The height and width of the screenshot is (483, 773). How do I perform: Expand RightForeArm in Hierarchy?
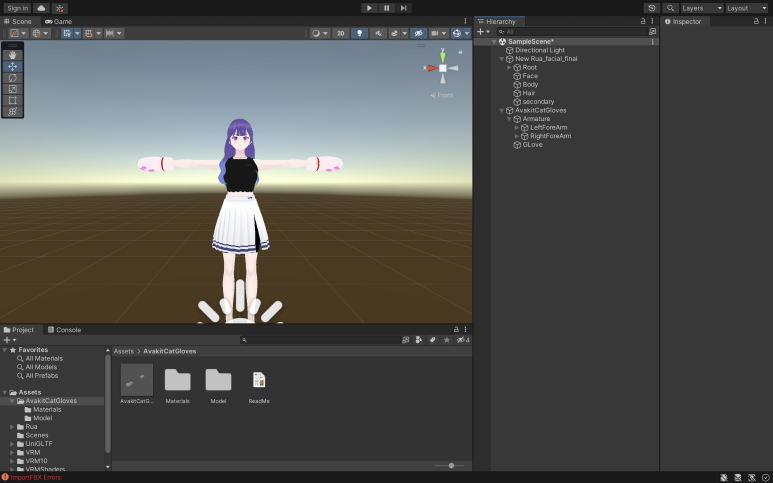(517, 136)
